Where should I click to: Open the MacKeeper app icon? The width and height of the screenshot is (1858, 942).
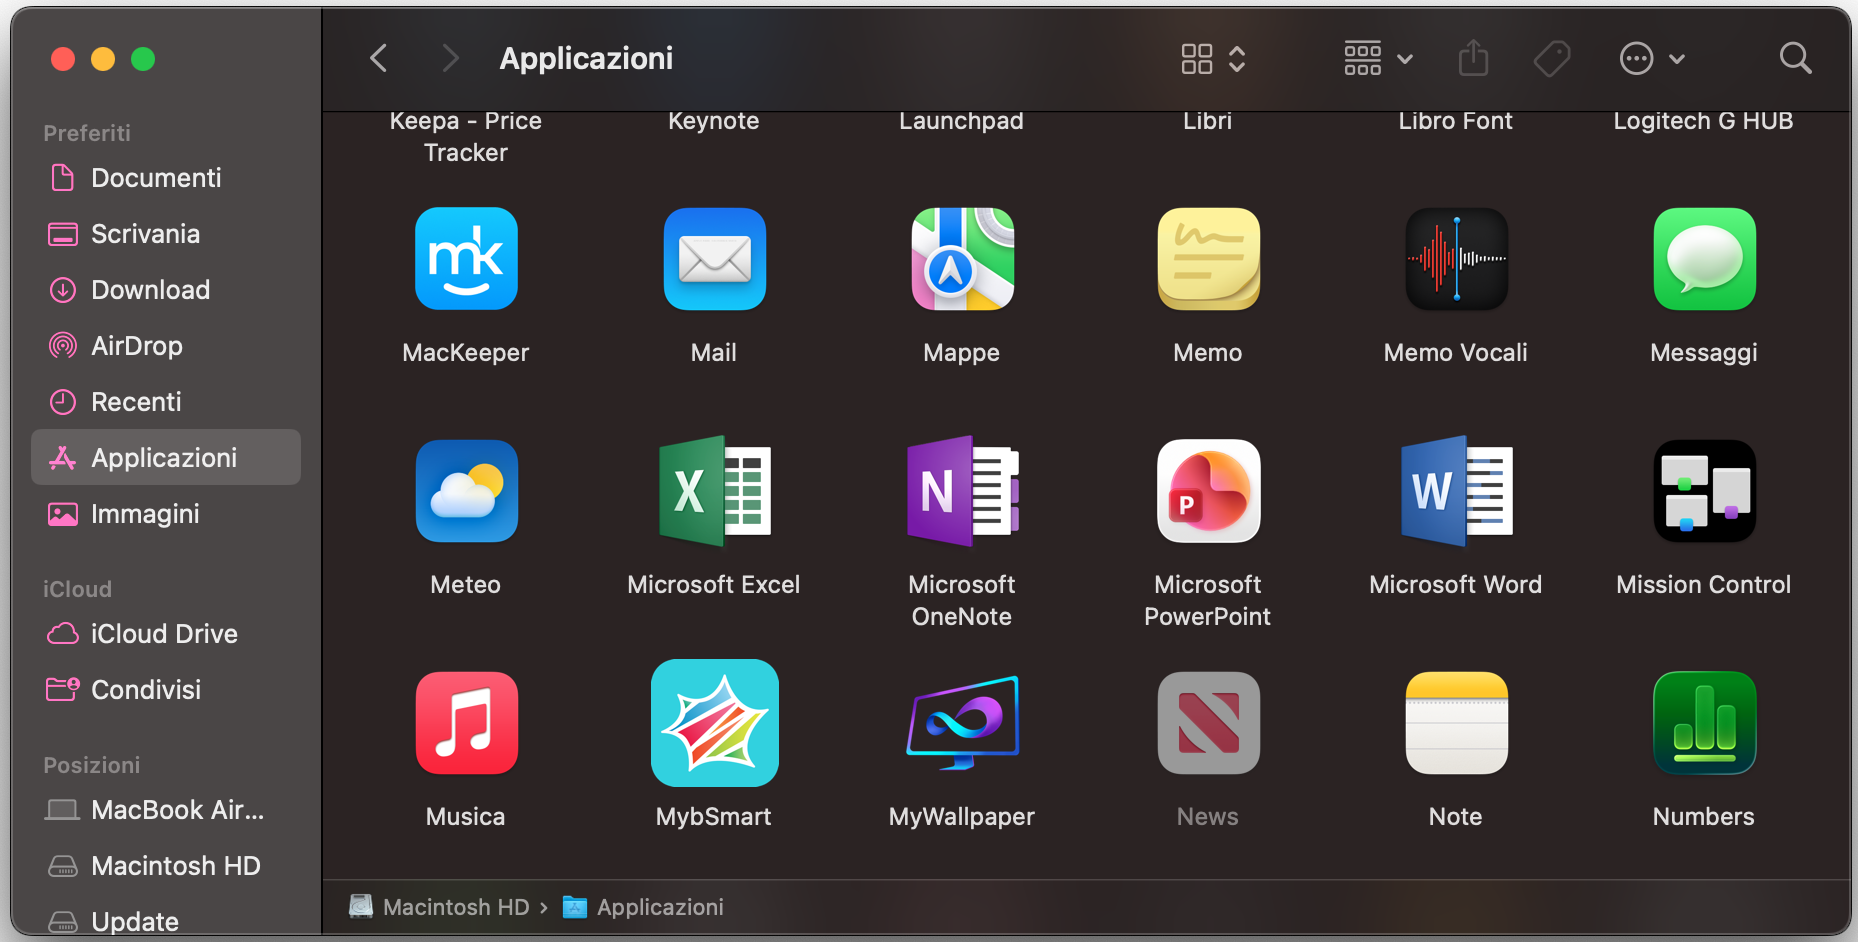[466, 259]
